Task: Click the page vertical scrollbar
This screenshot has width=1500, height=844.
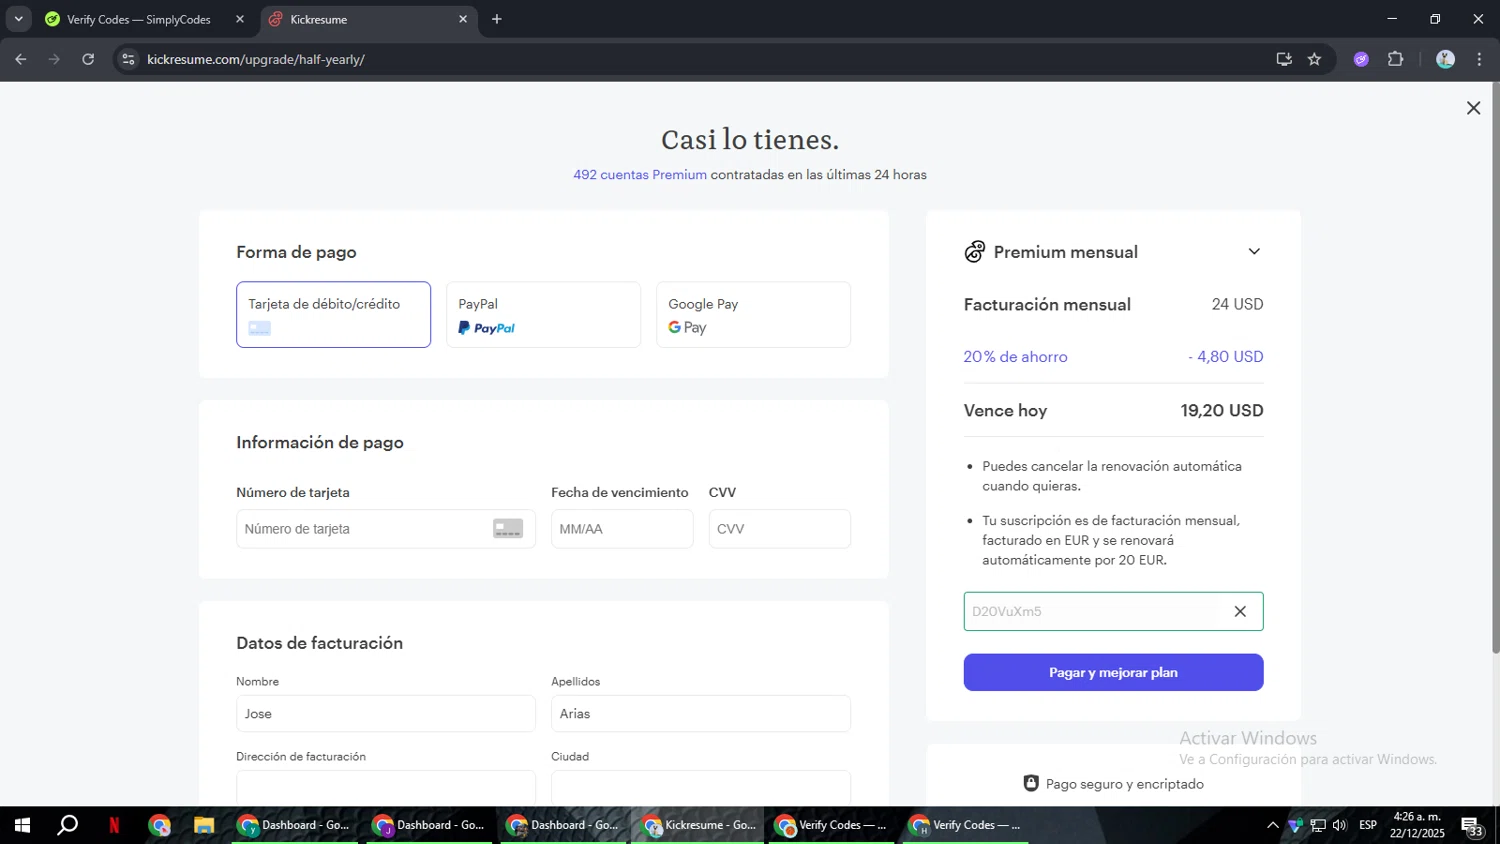Action: [x=1495, y=368]
